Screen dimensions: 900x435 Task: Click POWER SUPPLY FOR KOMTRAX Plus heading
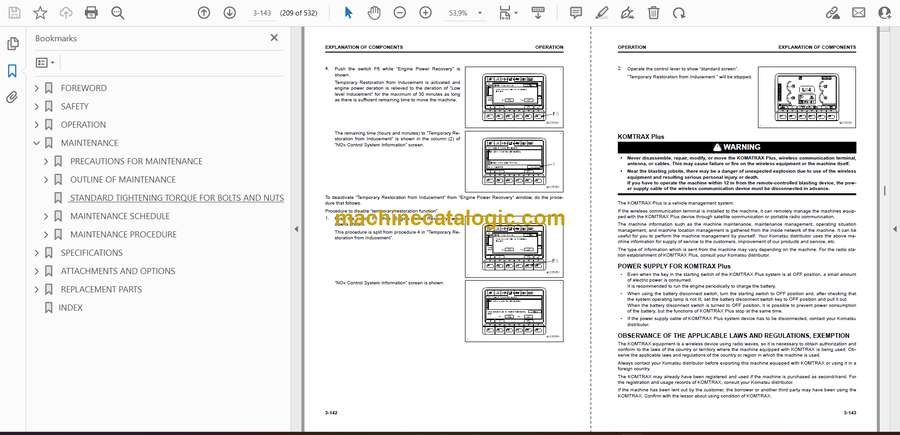[674, 266]
